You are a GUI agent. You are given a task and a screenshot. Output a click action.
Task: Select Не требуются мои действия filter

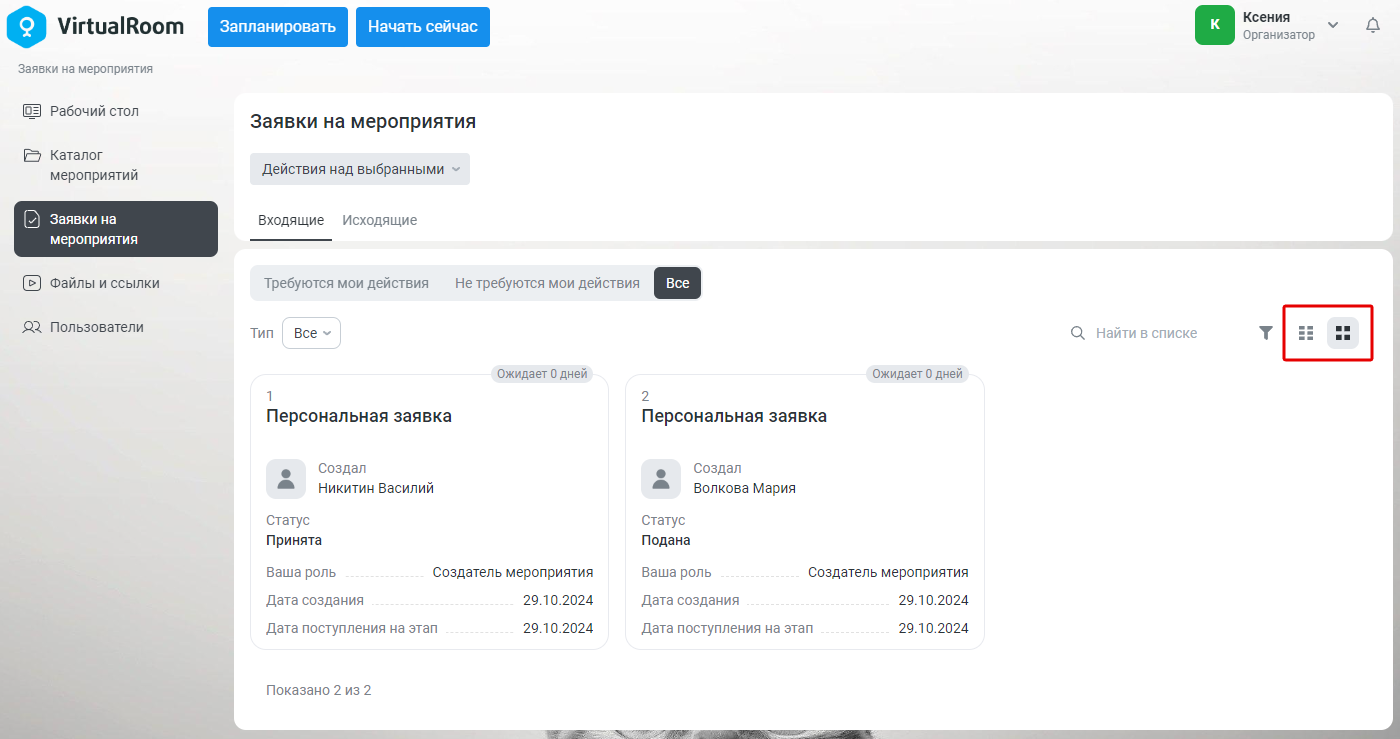[547, 283]
